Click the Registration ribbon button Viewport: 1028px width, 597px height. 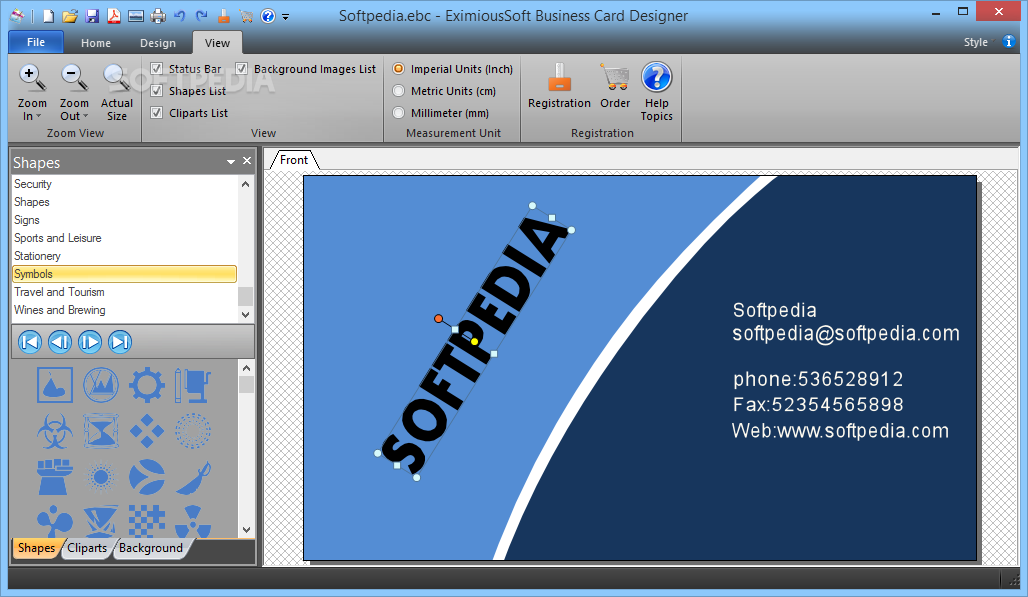pyautogui.click(x=559, y=86)
